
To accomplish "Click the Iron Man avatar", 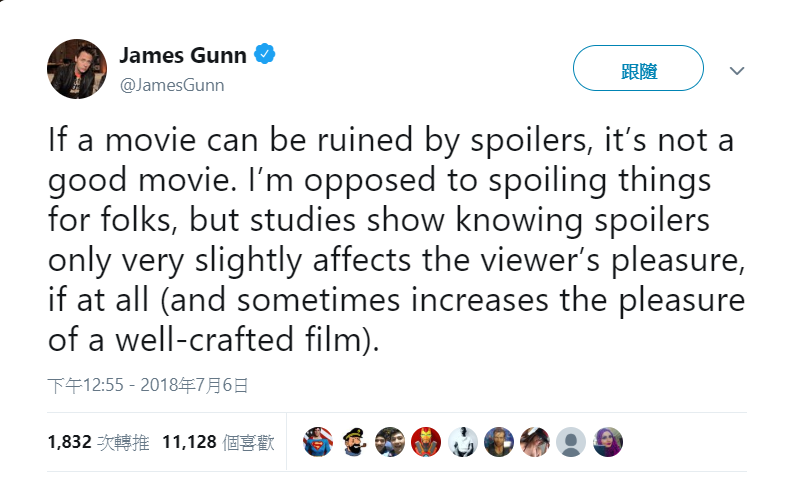I will coord(426,441).
